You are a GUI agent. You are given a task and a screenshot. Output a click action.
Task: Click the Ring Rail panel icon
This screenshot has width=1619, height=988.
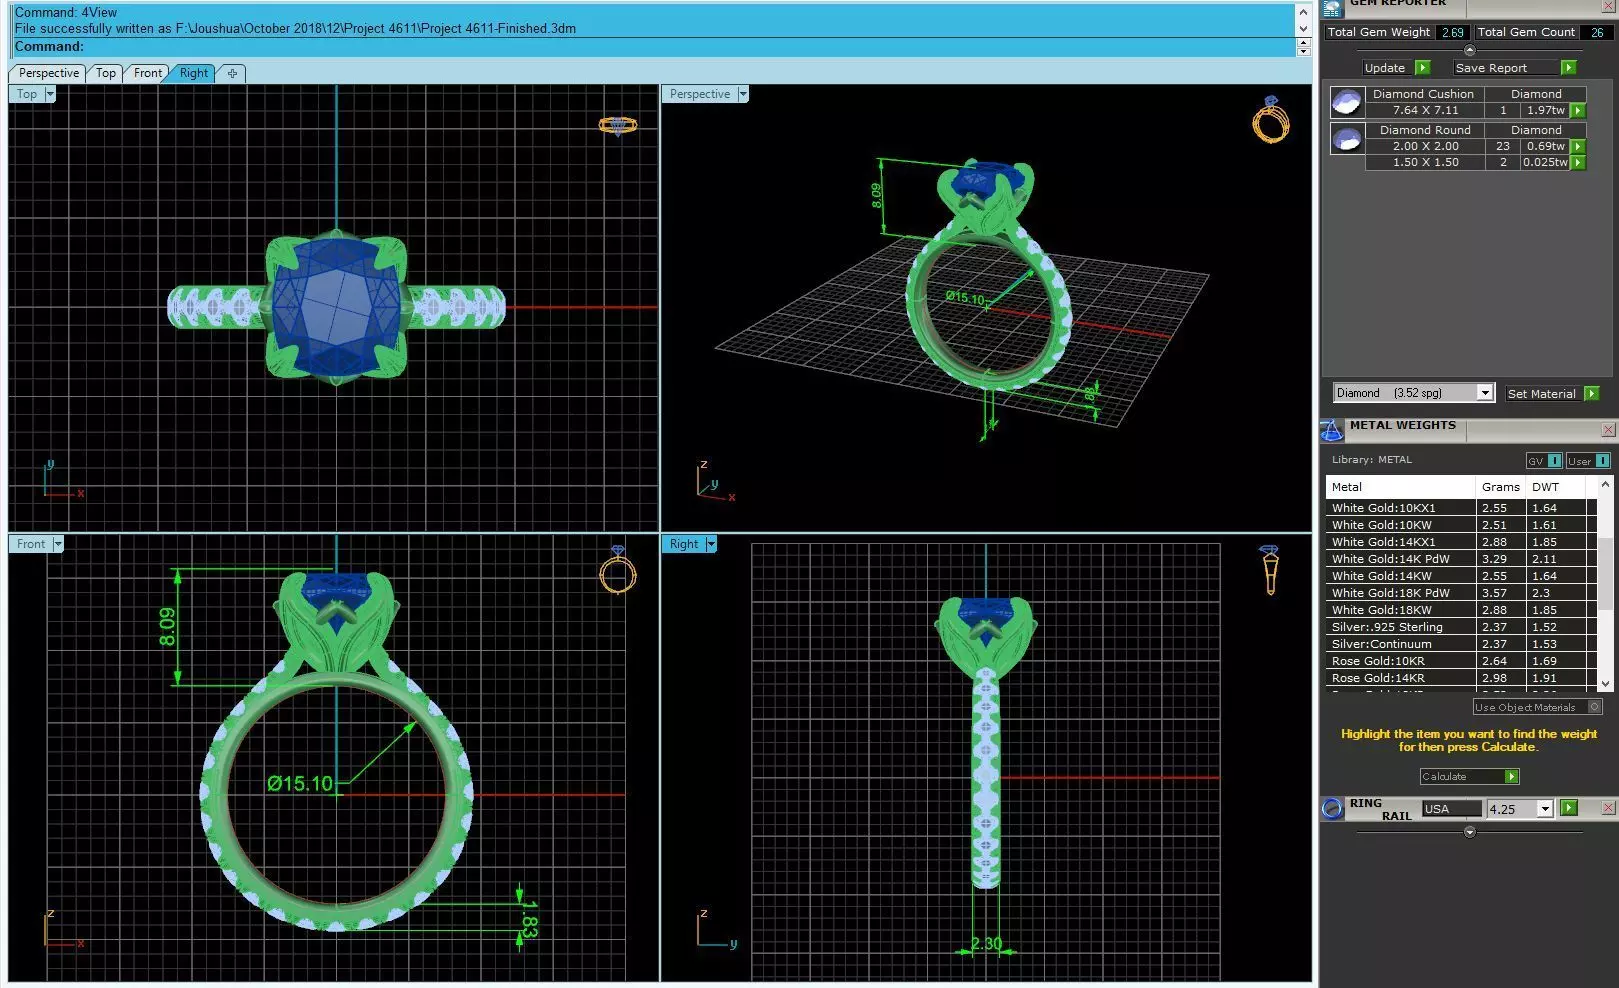coord(1332,808)
